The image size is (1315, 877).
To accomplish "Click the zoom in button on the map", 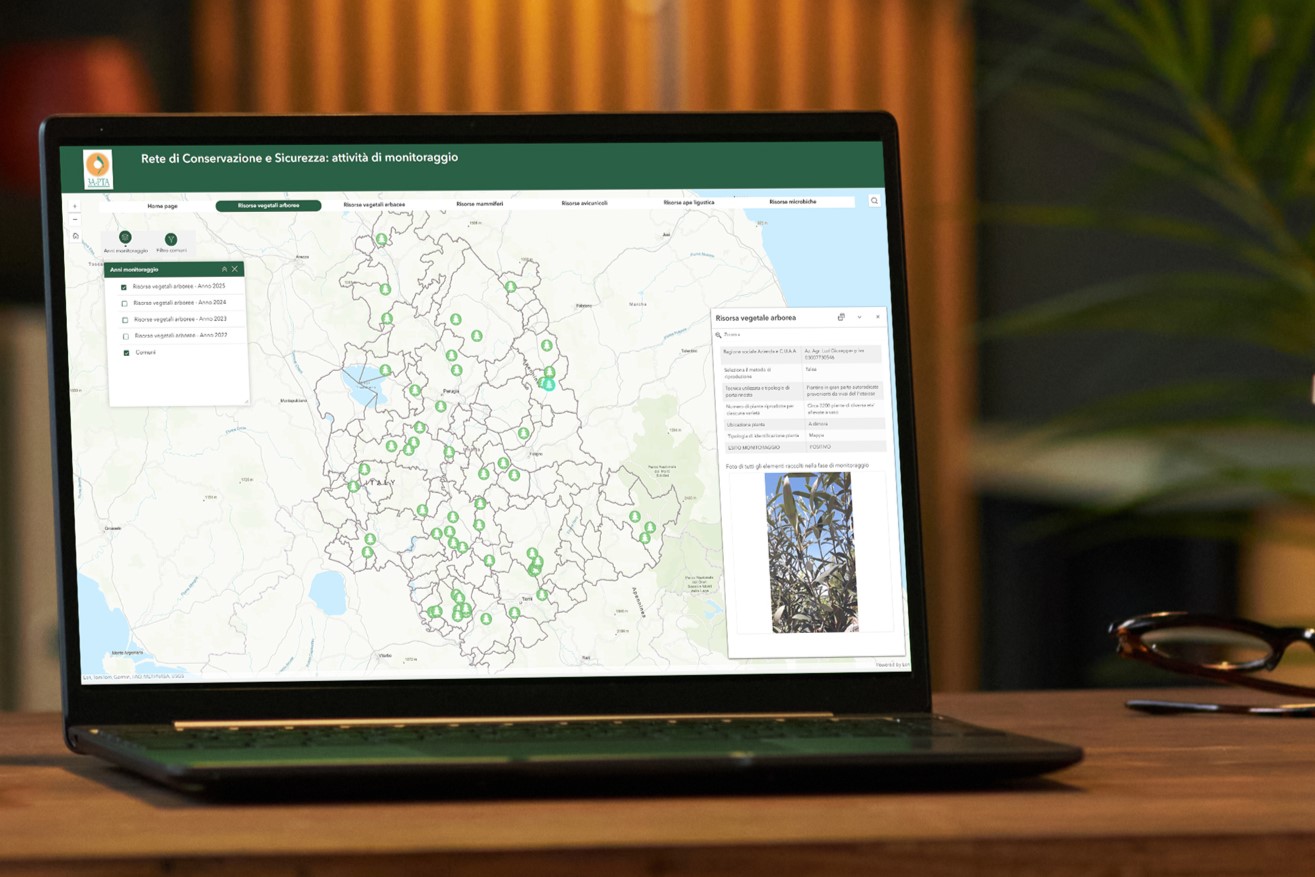I will tap(73, 206).
